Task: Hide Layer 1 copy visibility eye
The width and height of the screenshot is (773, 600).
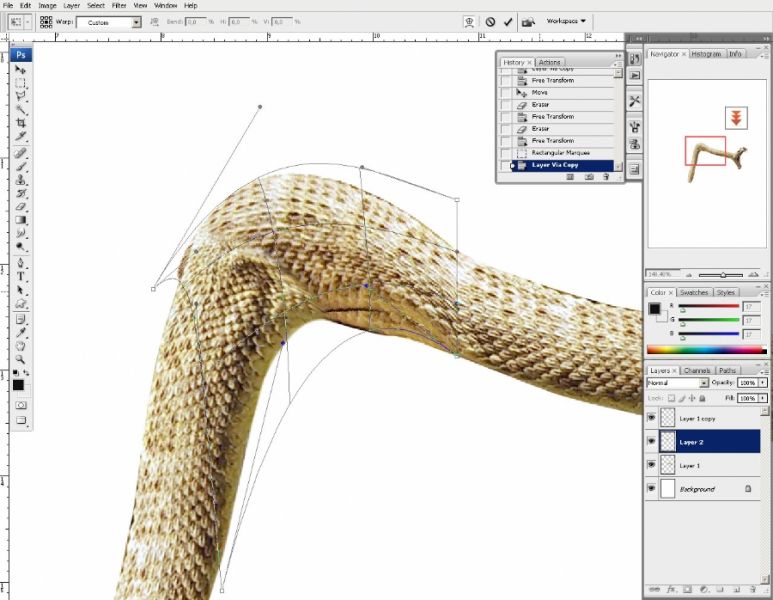Action: pos(651,418)
